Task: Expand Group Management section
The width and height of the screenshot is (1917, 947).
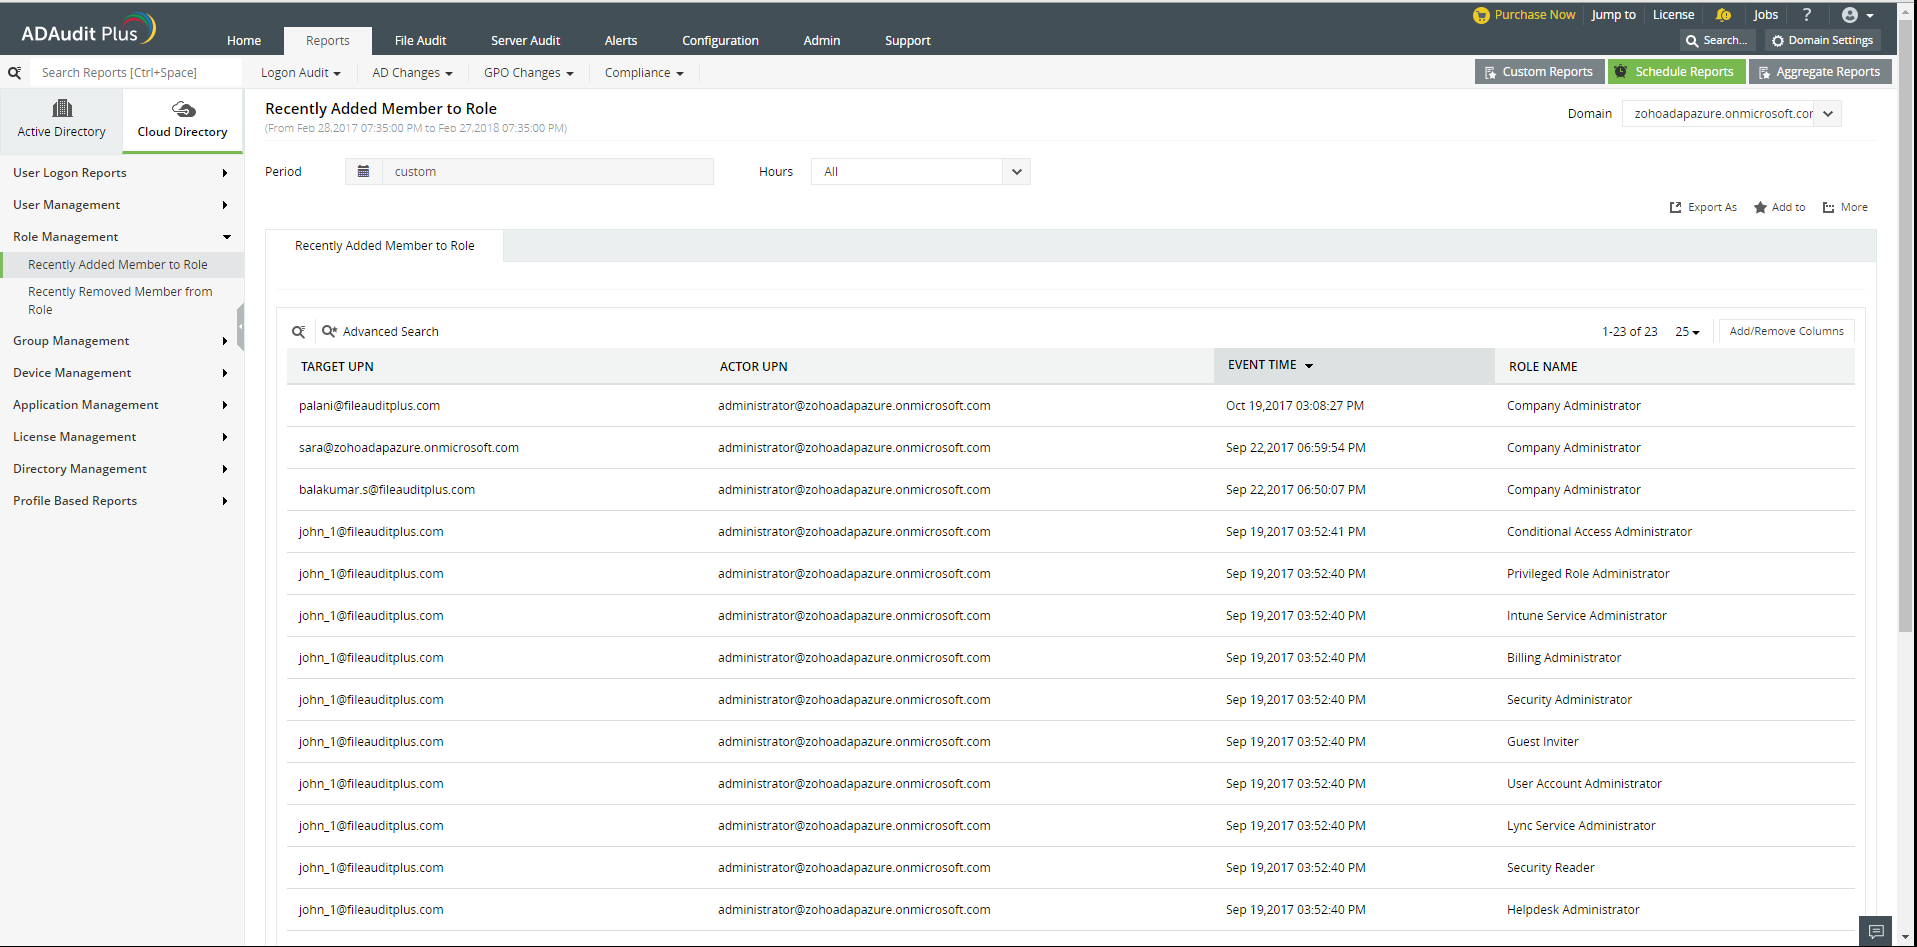Action: click(121, 341)
